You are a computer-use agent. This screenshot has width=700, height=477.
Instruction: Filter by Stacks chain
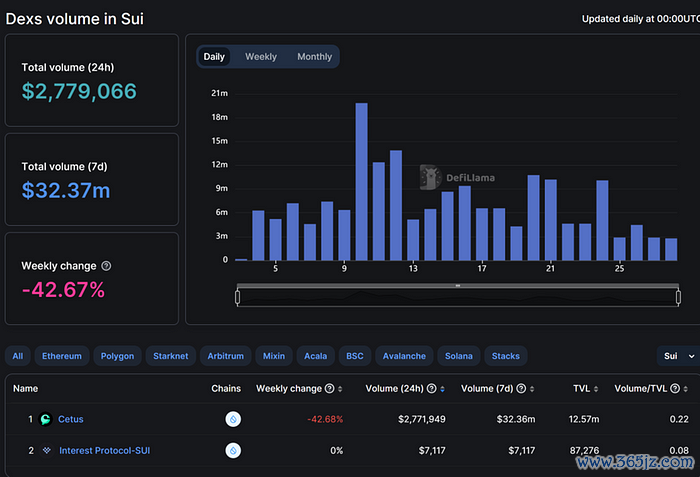coord(506,356)
